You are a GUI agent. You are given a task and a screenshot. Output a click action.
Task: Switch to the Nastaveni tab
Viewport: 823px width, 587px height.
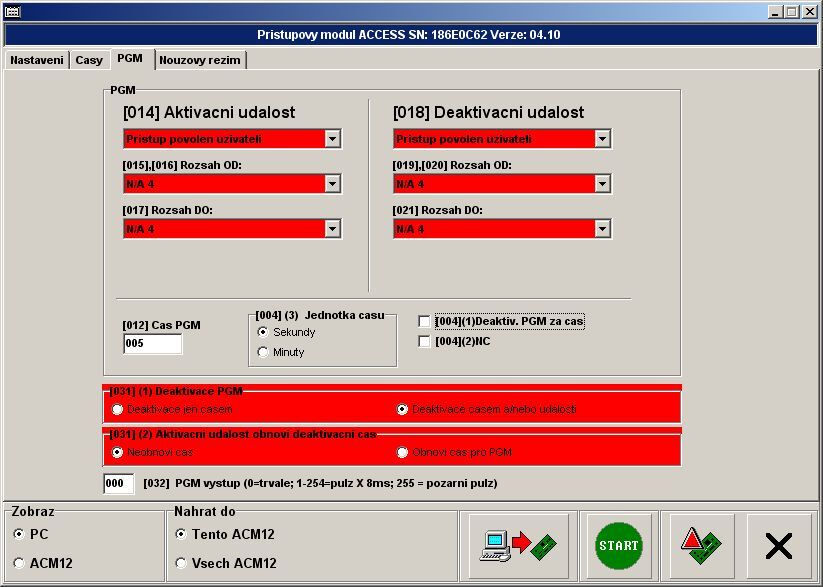[37, 60]
